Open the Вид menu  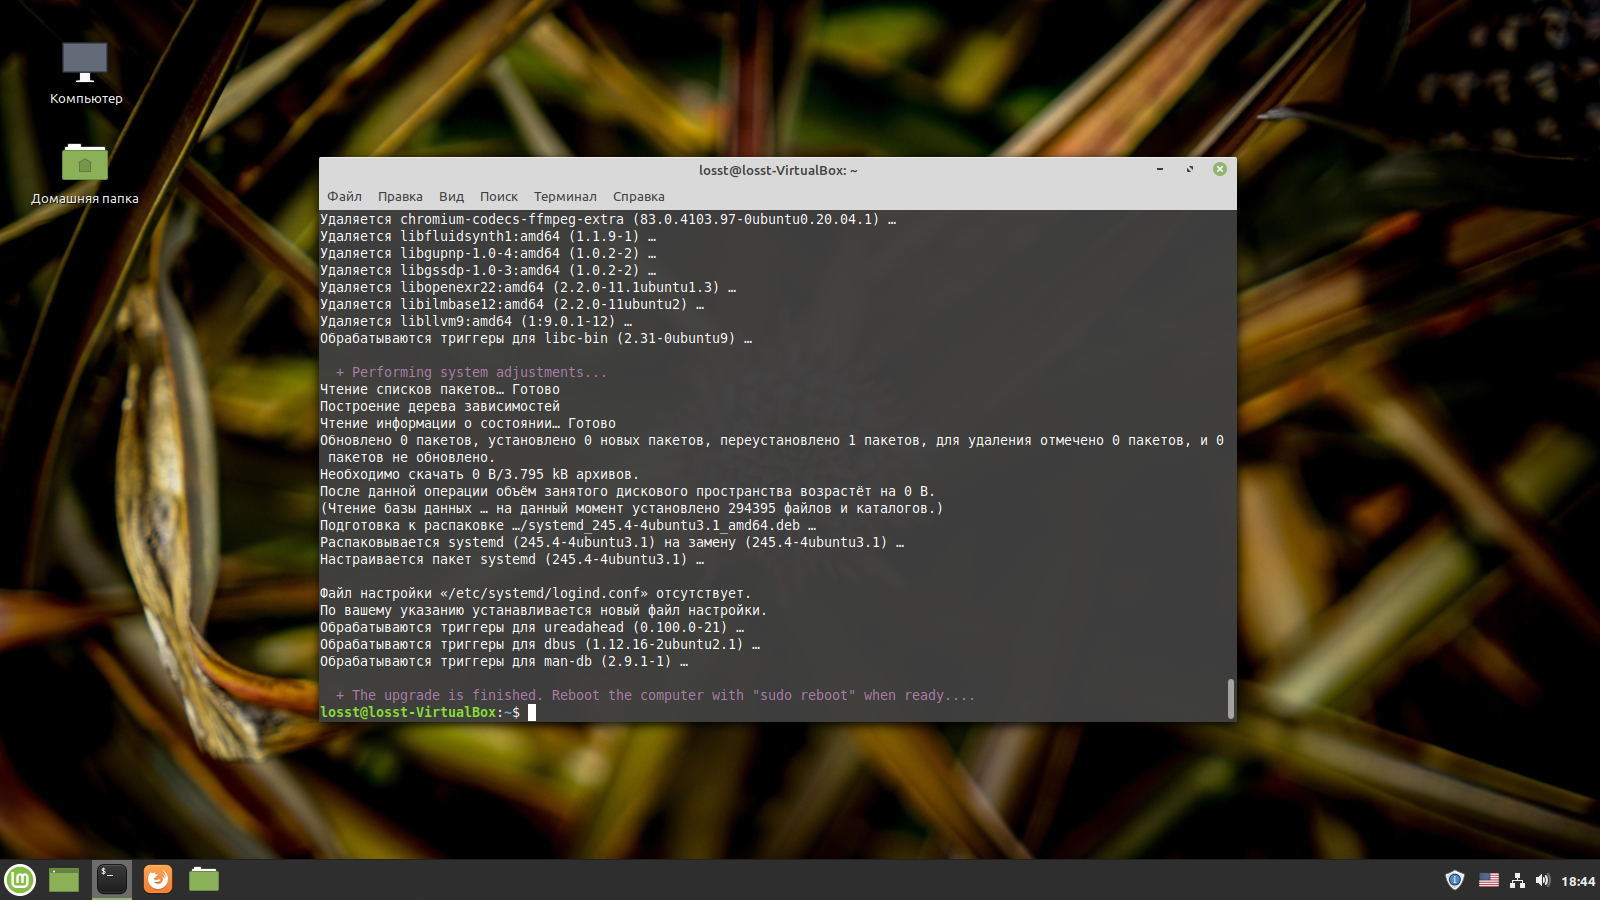click(x=451, y=196)
